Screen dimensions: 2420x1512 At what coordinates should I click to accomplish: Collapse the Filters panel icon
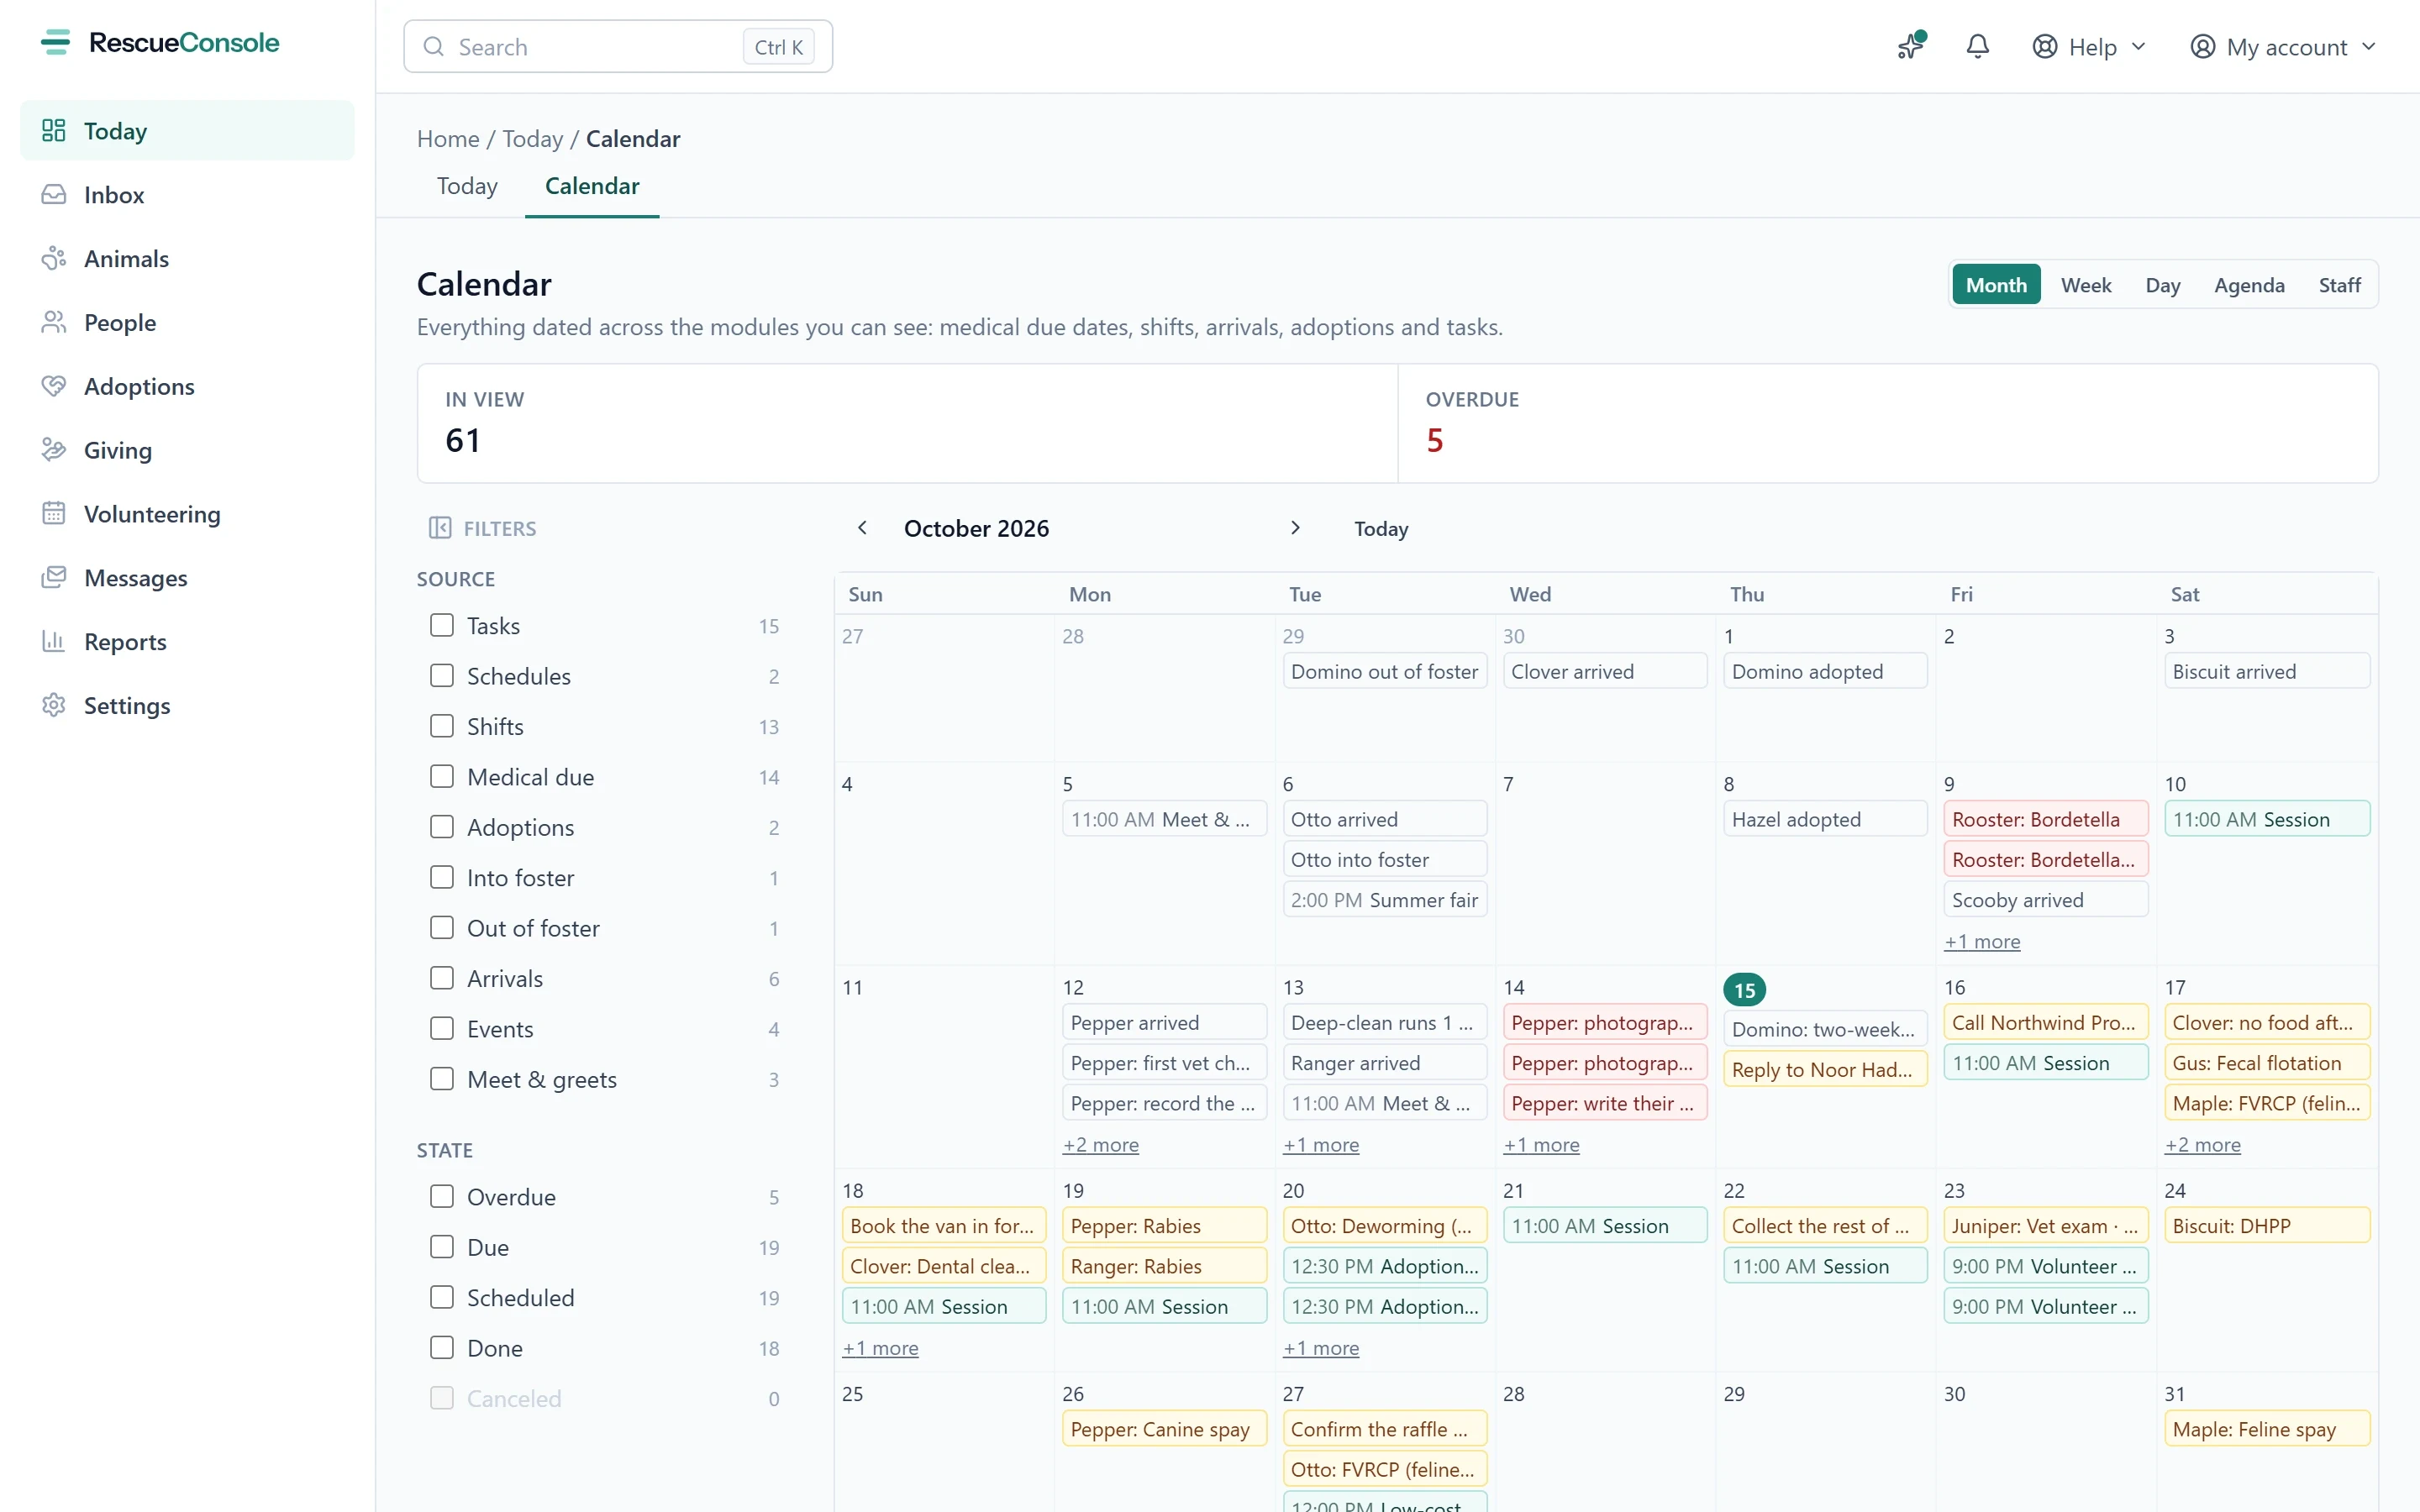pyautogui.click(x=439, y=528)
